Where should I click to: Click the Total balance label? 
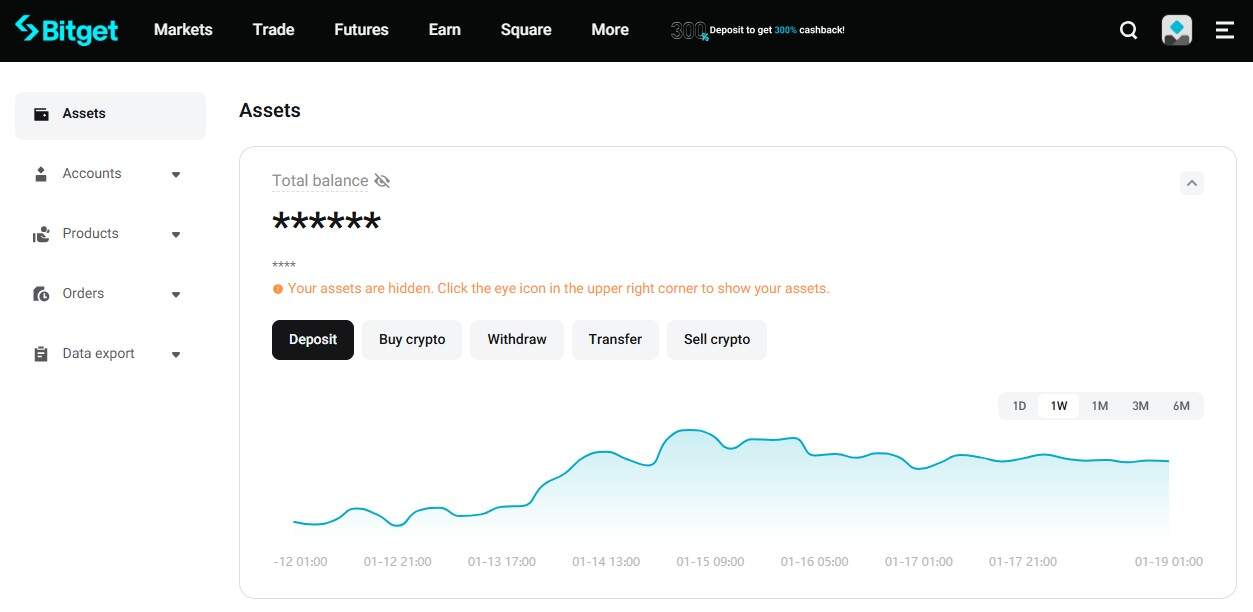click(320, 181)
